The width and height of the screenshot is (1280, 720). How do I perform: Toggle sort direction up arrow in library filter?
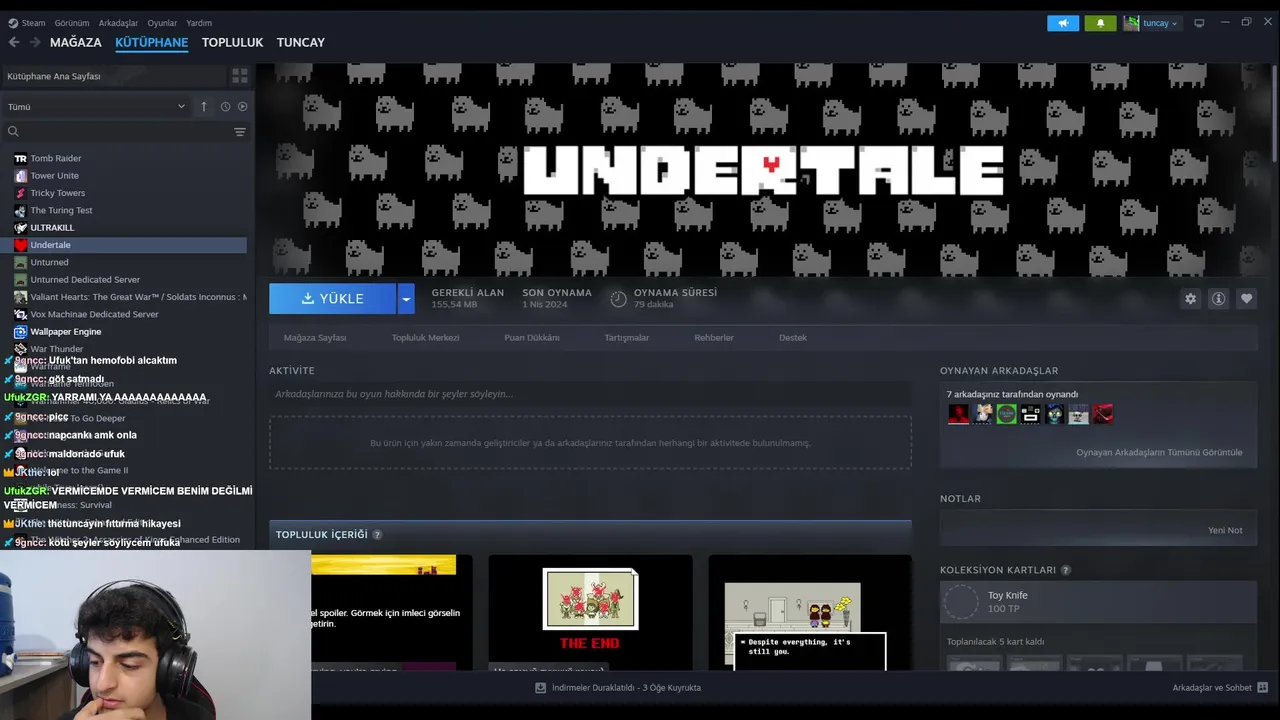[x=204, y=106]
